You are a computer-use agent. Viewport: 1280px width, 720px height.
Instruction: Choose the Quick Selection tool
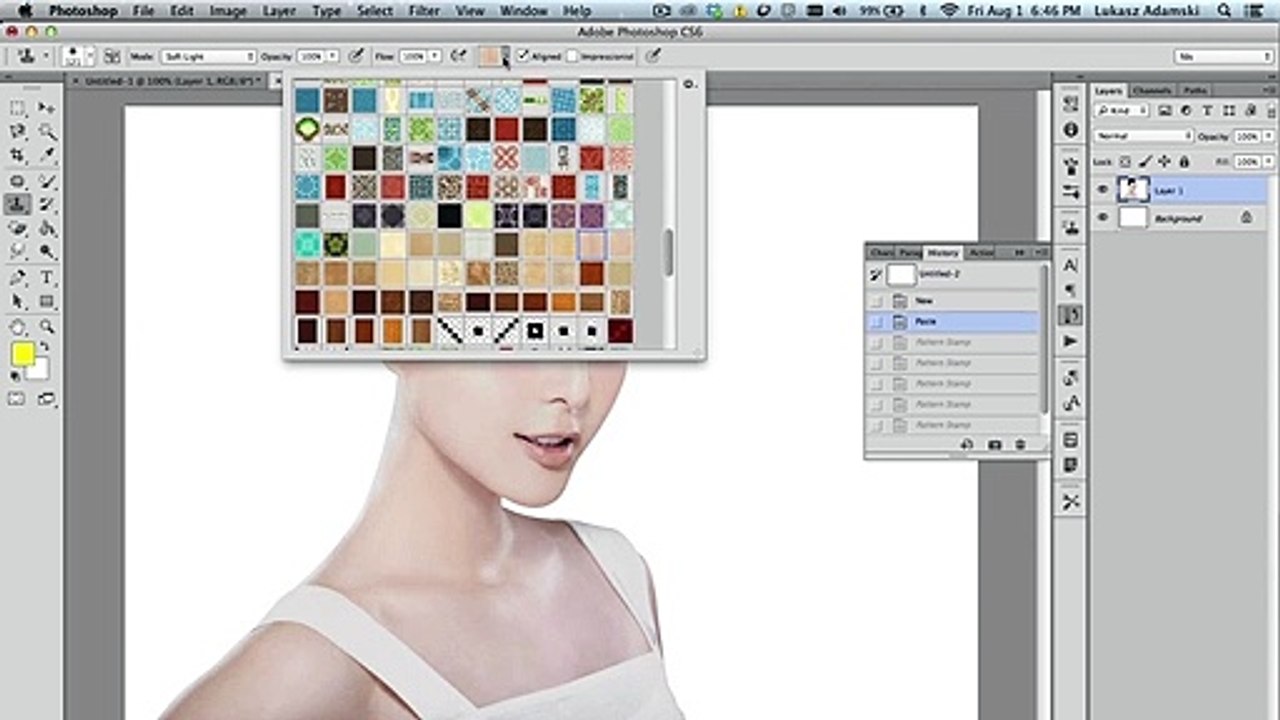tap(46, 132)
